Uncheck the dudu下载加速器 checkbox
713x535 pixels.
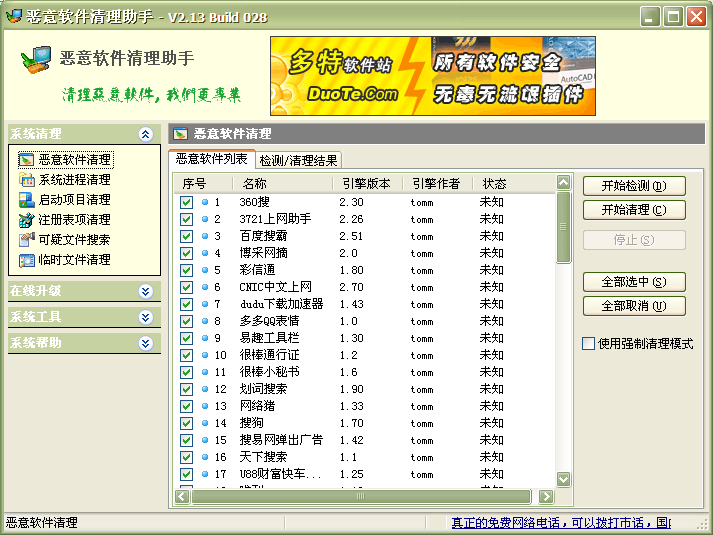[x=186, y=304]
